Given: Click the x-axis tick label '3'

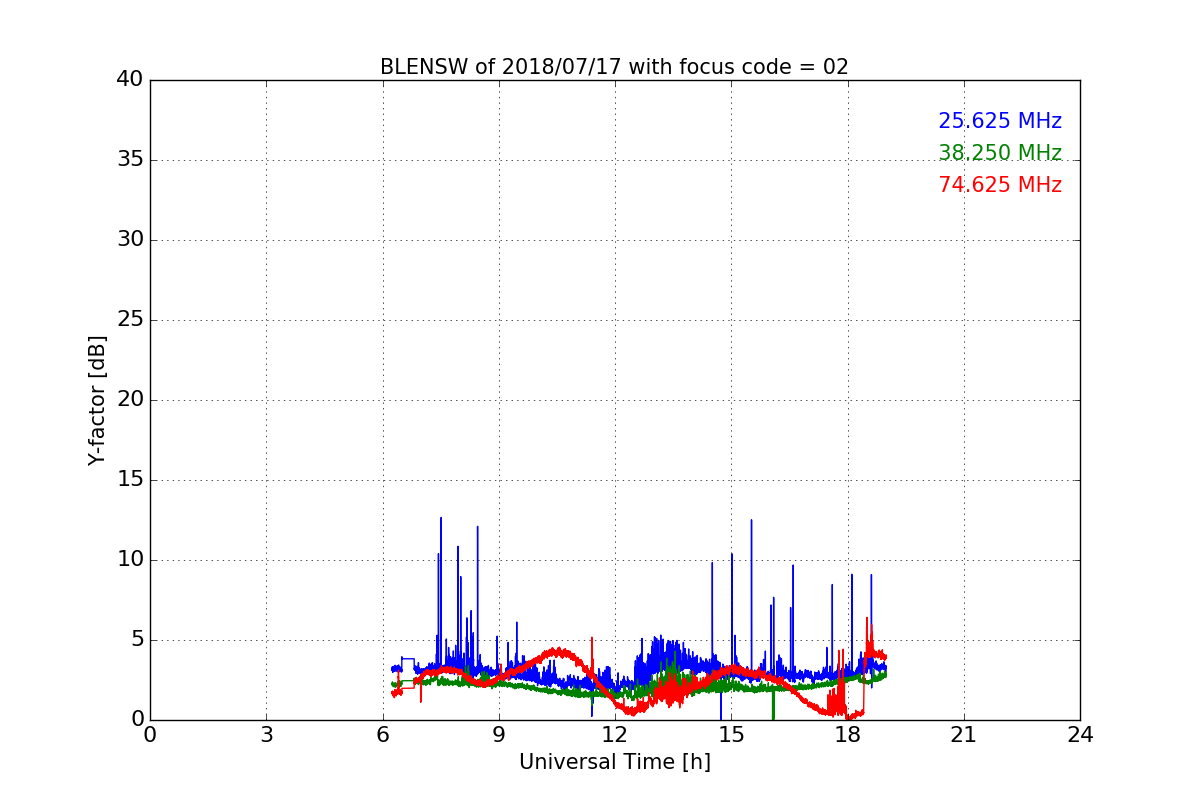Looking at the screenshot, I should pos(266,735).
